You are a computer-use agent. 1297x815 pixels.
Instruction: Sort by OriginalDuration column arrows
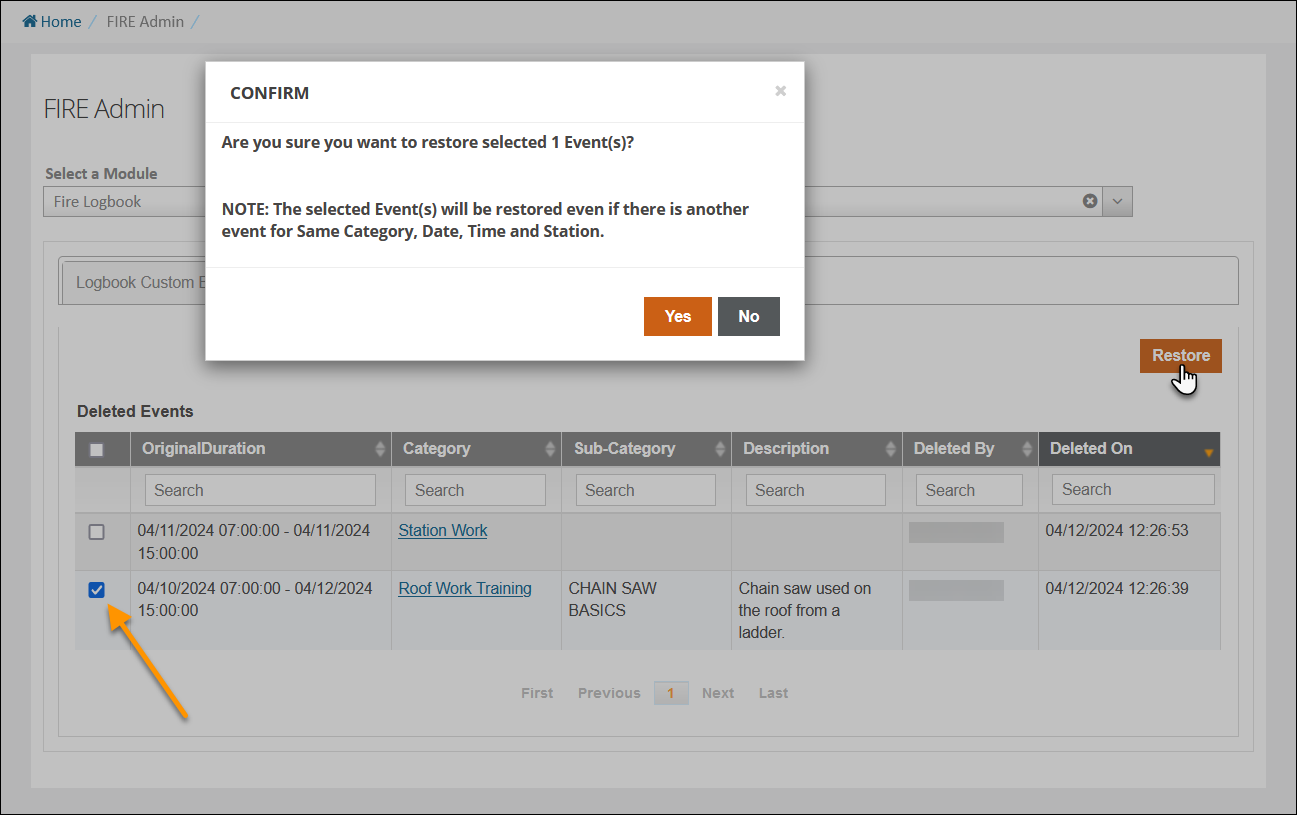[x=380, y=450]
